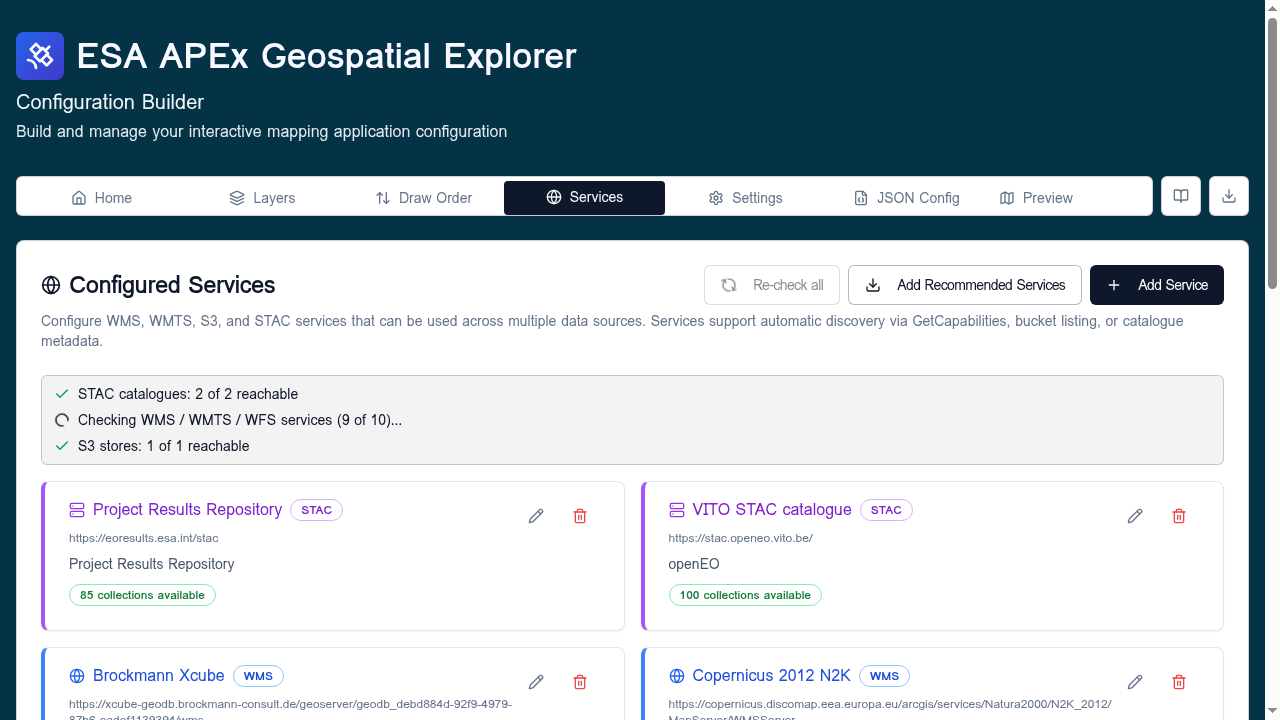Click the https://eoresults.esa.int/stac URL text
Image resolution: width=1280 pixels, height=720 pixels.
coord(144,538)
